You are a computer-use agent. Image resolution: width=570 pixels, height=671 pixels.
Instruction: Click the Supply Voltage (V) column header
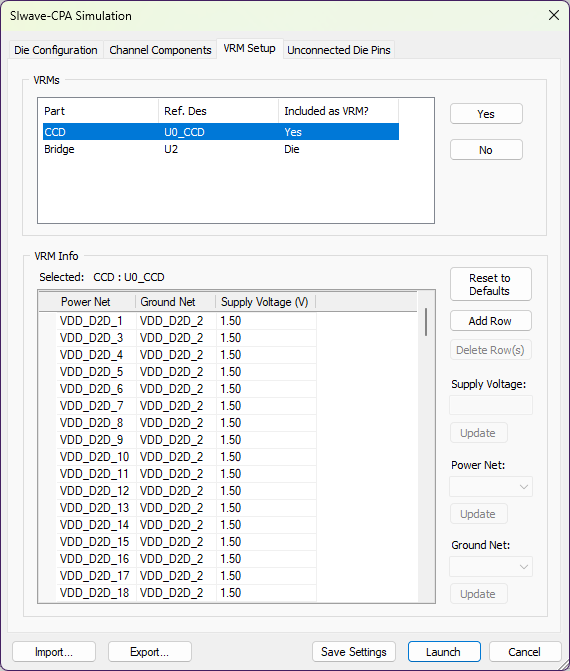[265, 302]
